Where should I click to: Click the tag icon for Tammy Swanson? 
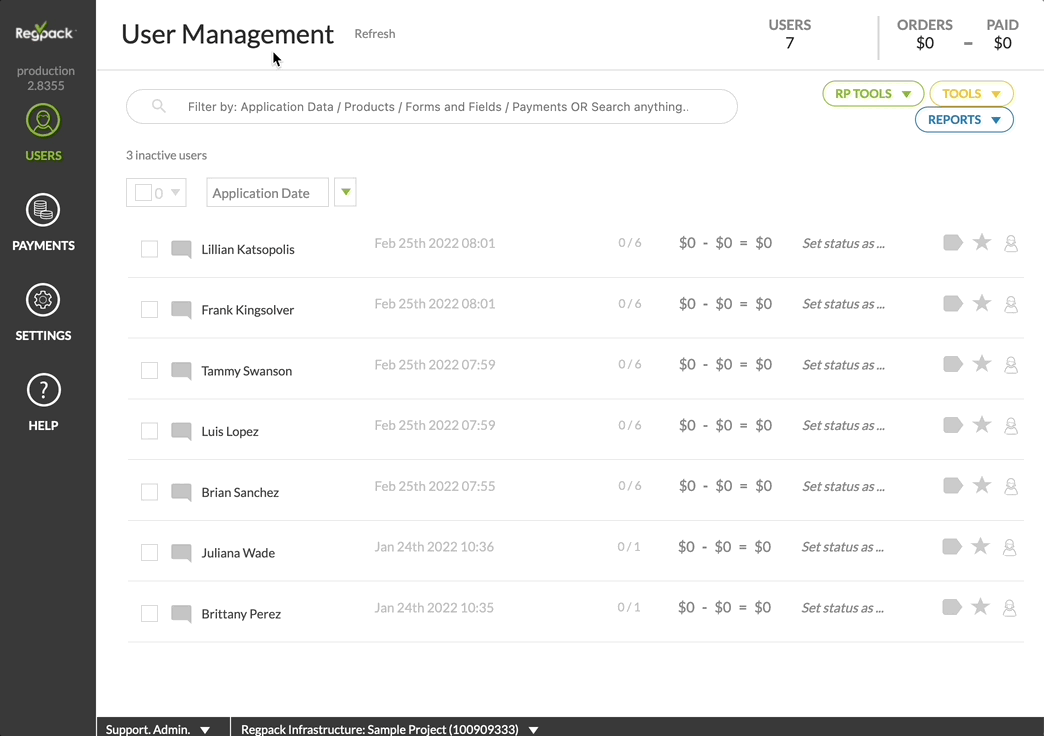tap(953, 364)
